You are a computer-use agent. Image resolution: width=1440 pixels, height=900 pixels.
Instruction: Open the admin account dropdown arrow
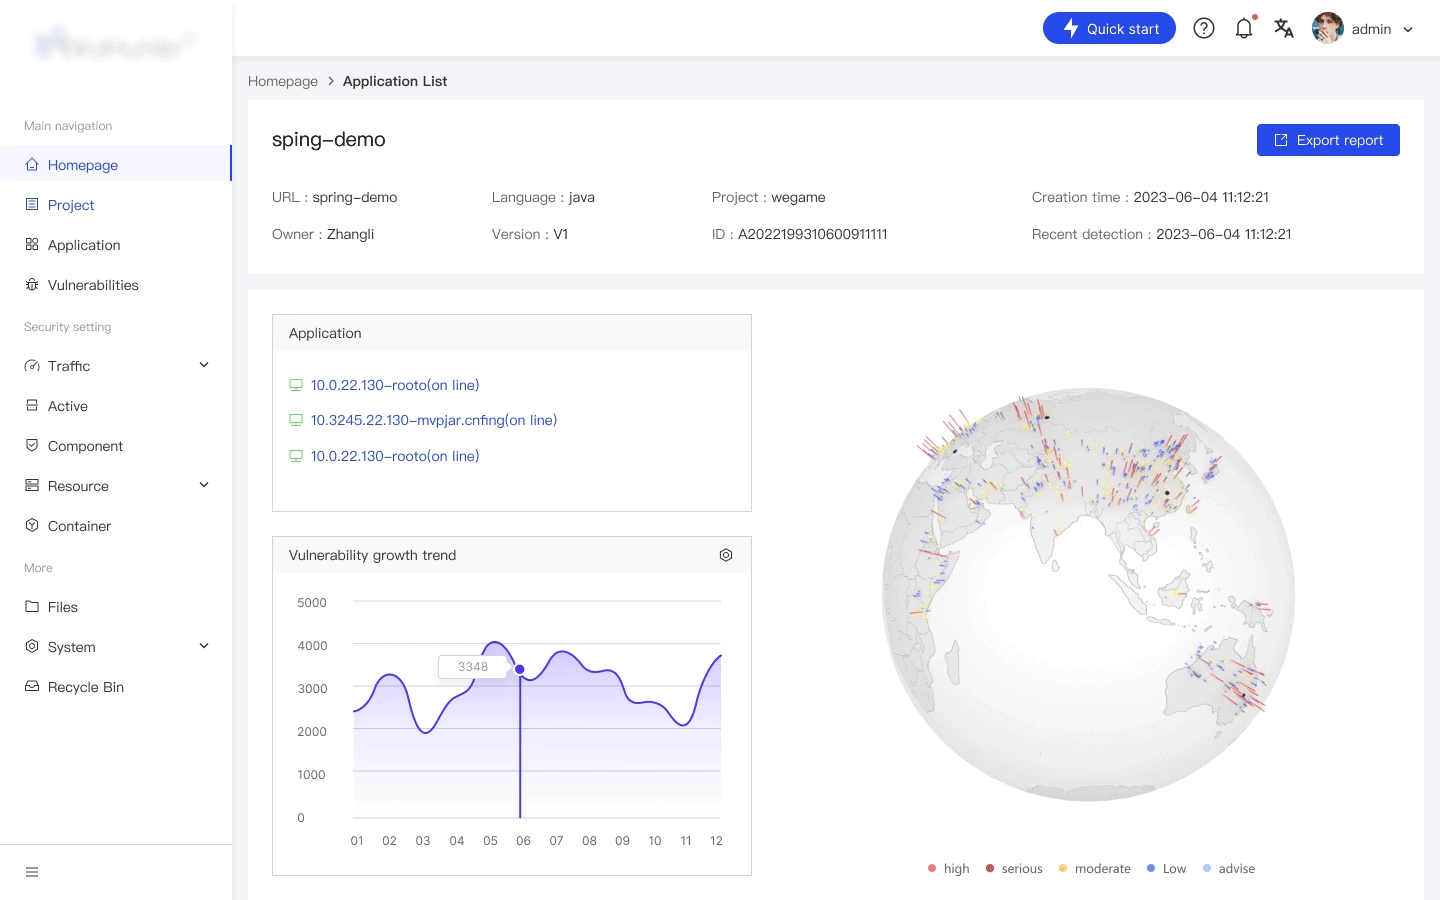click(x=1408, y=29)
